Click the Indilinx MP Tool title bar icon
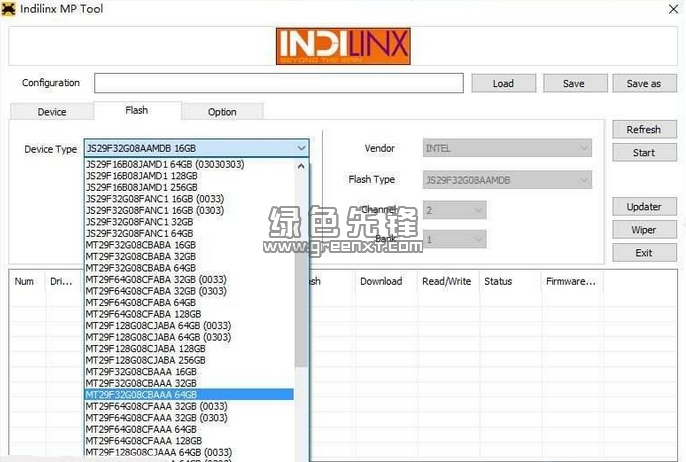The width and height of the screenshot is (686, 462). (x=8, y=9)
